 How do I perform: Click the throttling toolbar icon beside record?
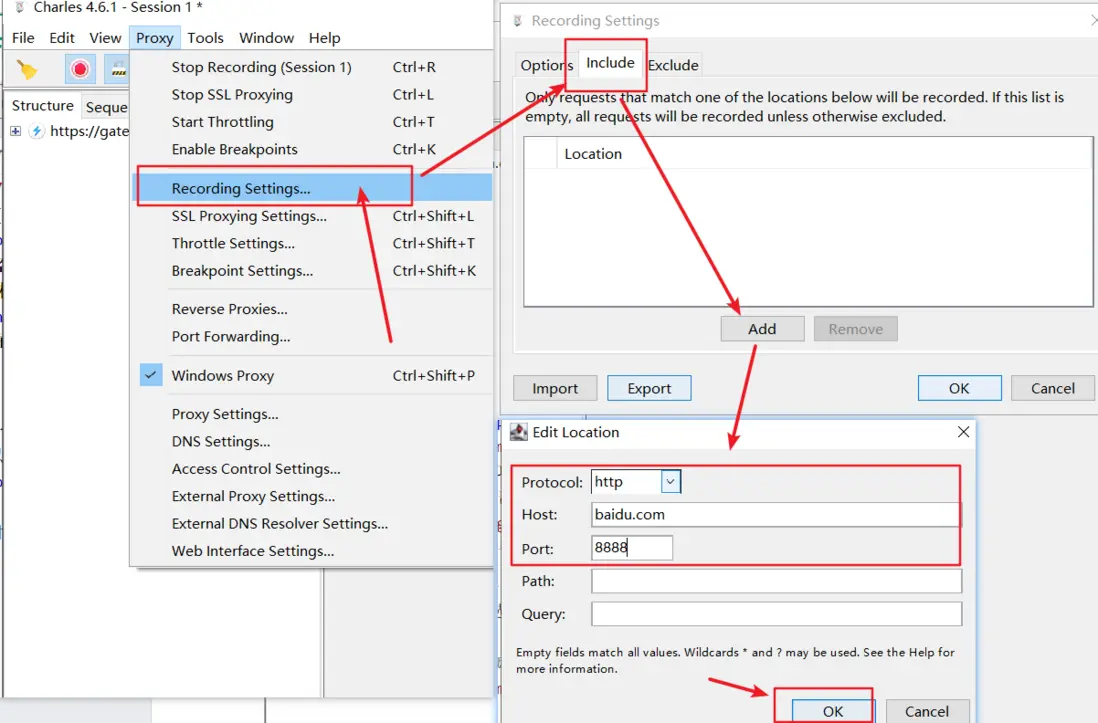click(x=118, y=69)
